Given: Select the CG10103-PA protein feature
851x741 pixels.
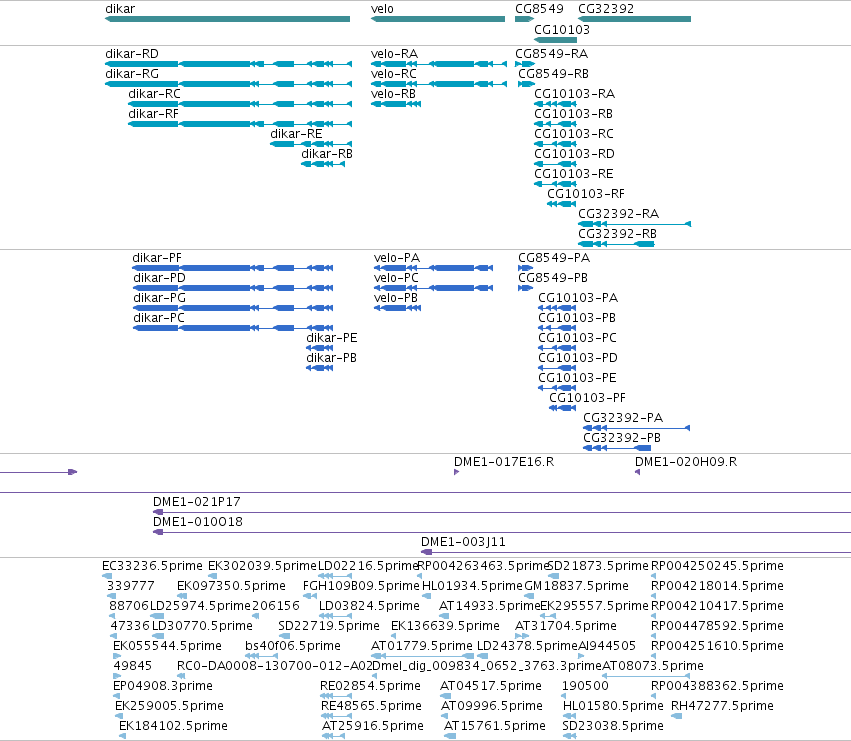Looking at the screenshot, I should point(557,308).
